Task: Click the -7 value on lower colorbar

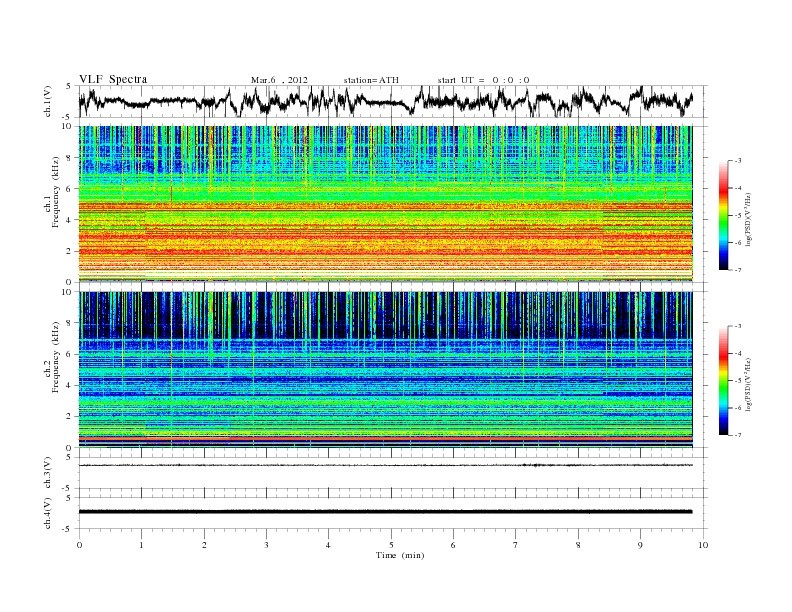Action: (x=738, y=435)
